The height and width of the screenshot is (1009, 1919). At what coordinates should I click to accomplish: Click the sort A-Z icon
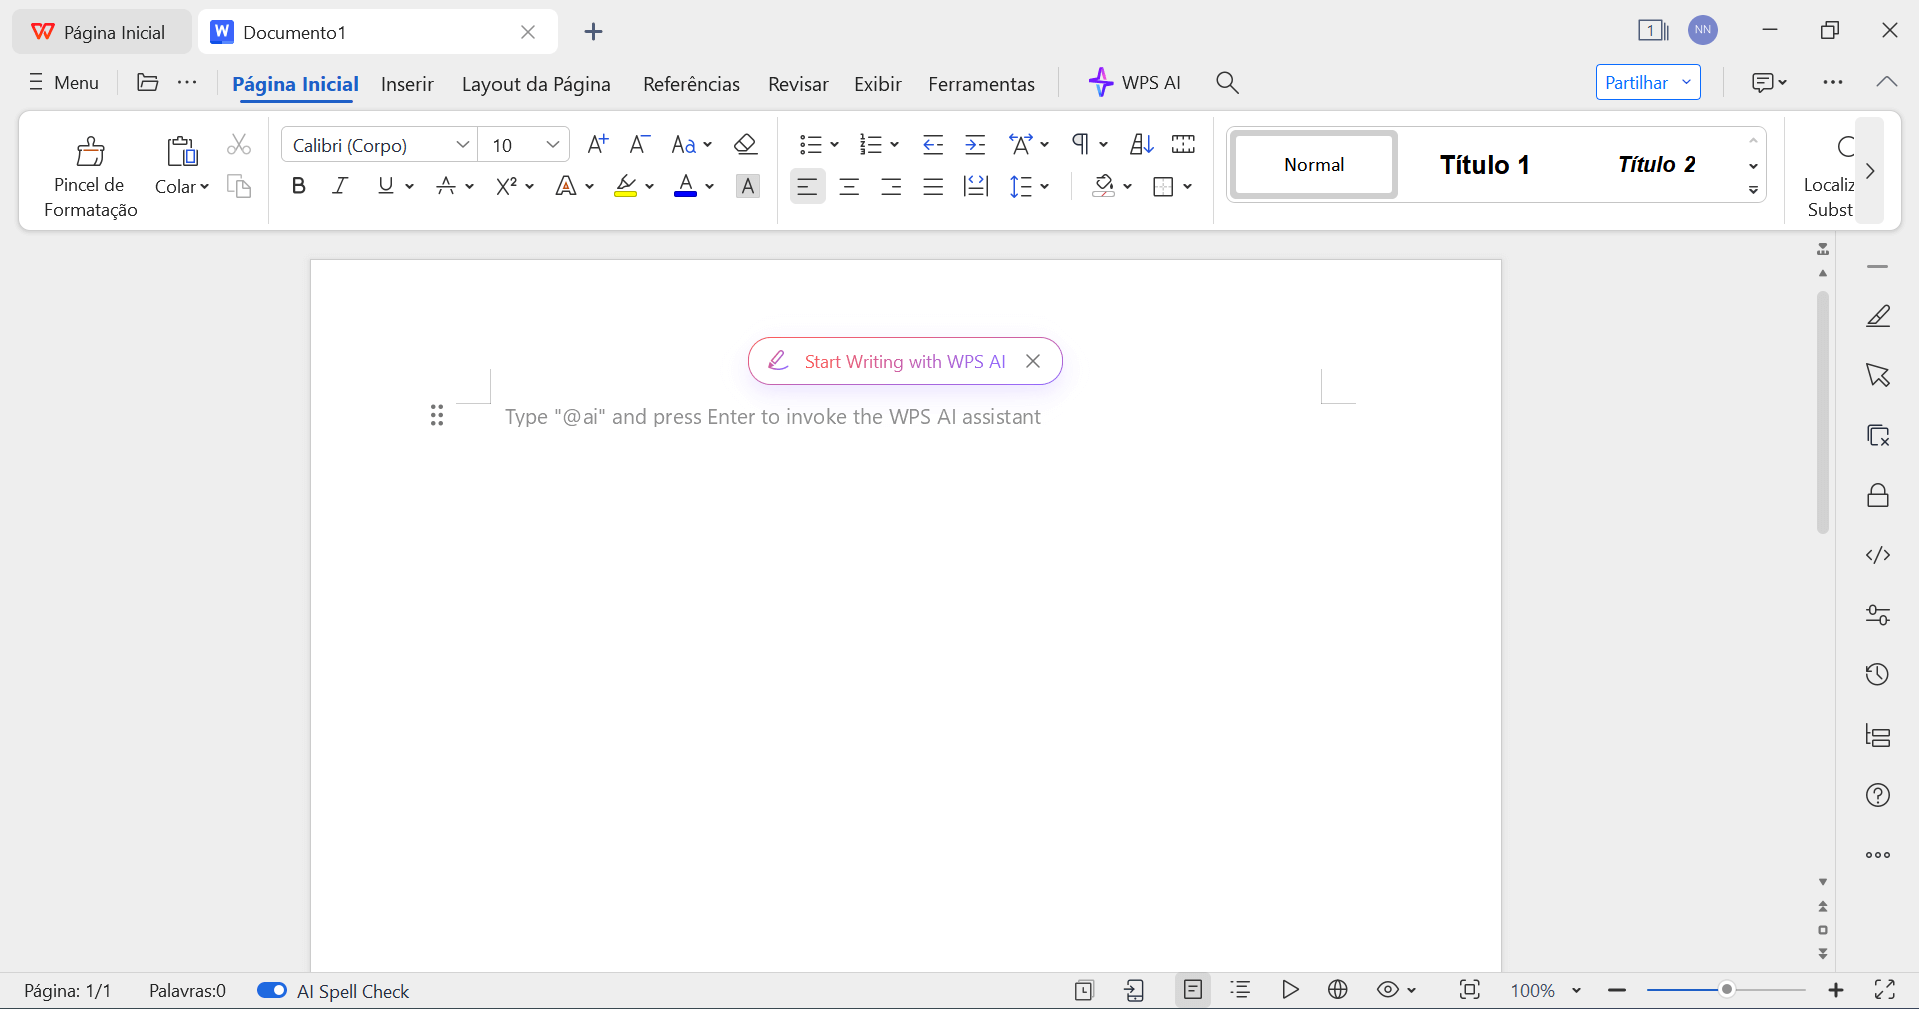(1141, 145)
